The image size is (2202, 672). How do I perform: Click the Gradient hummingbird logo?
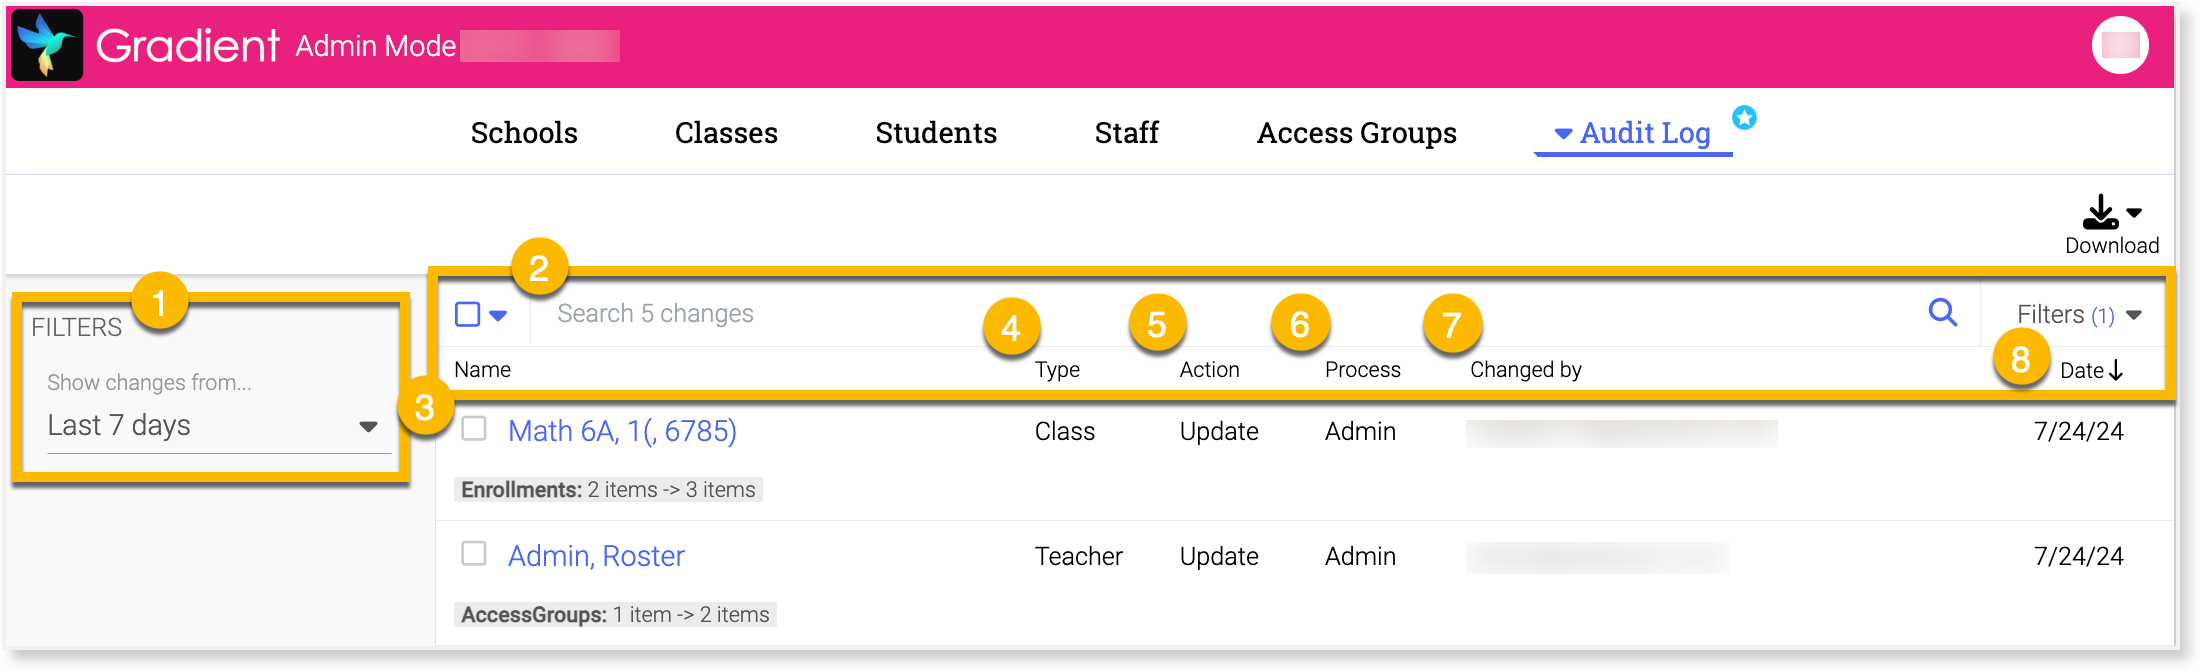(47, 45)
